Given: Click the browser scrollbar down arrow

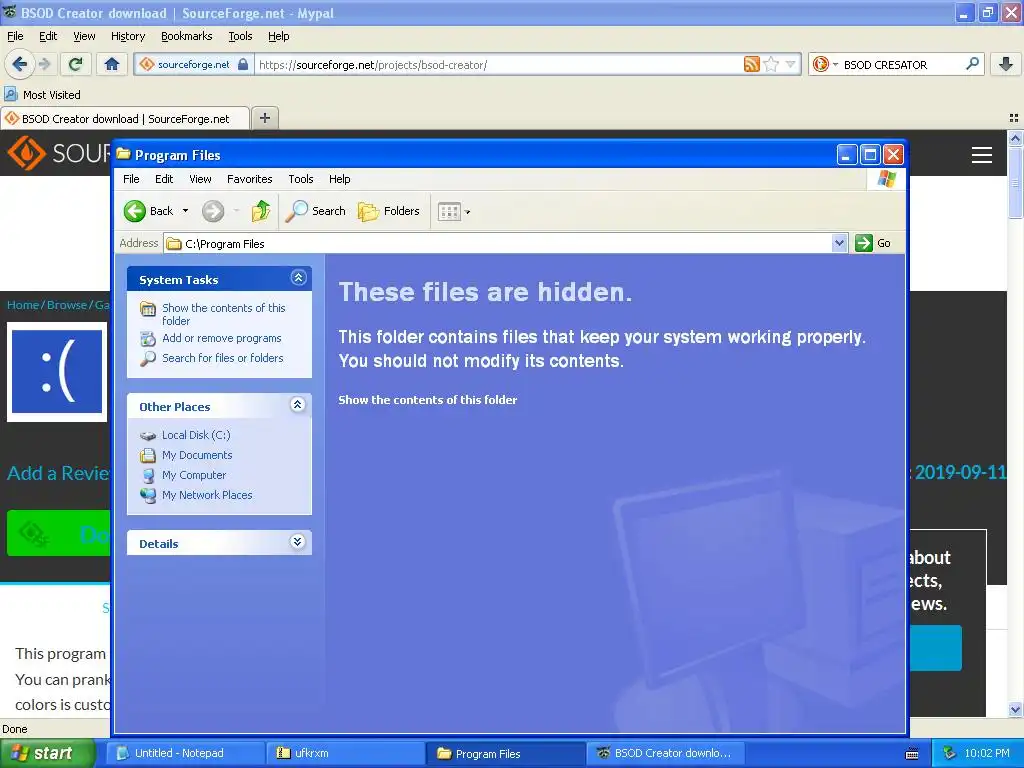Looking at the screenshot, I should 1015,709.
